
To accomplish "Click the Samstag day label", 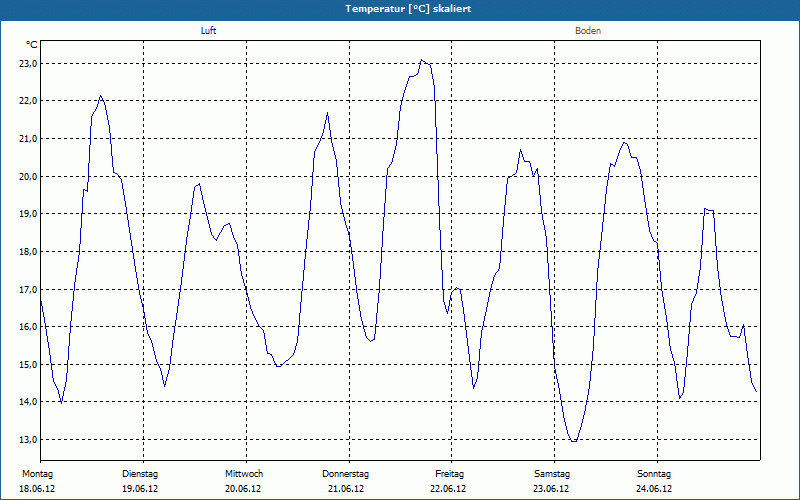I will point(552,474).
